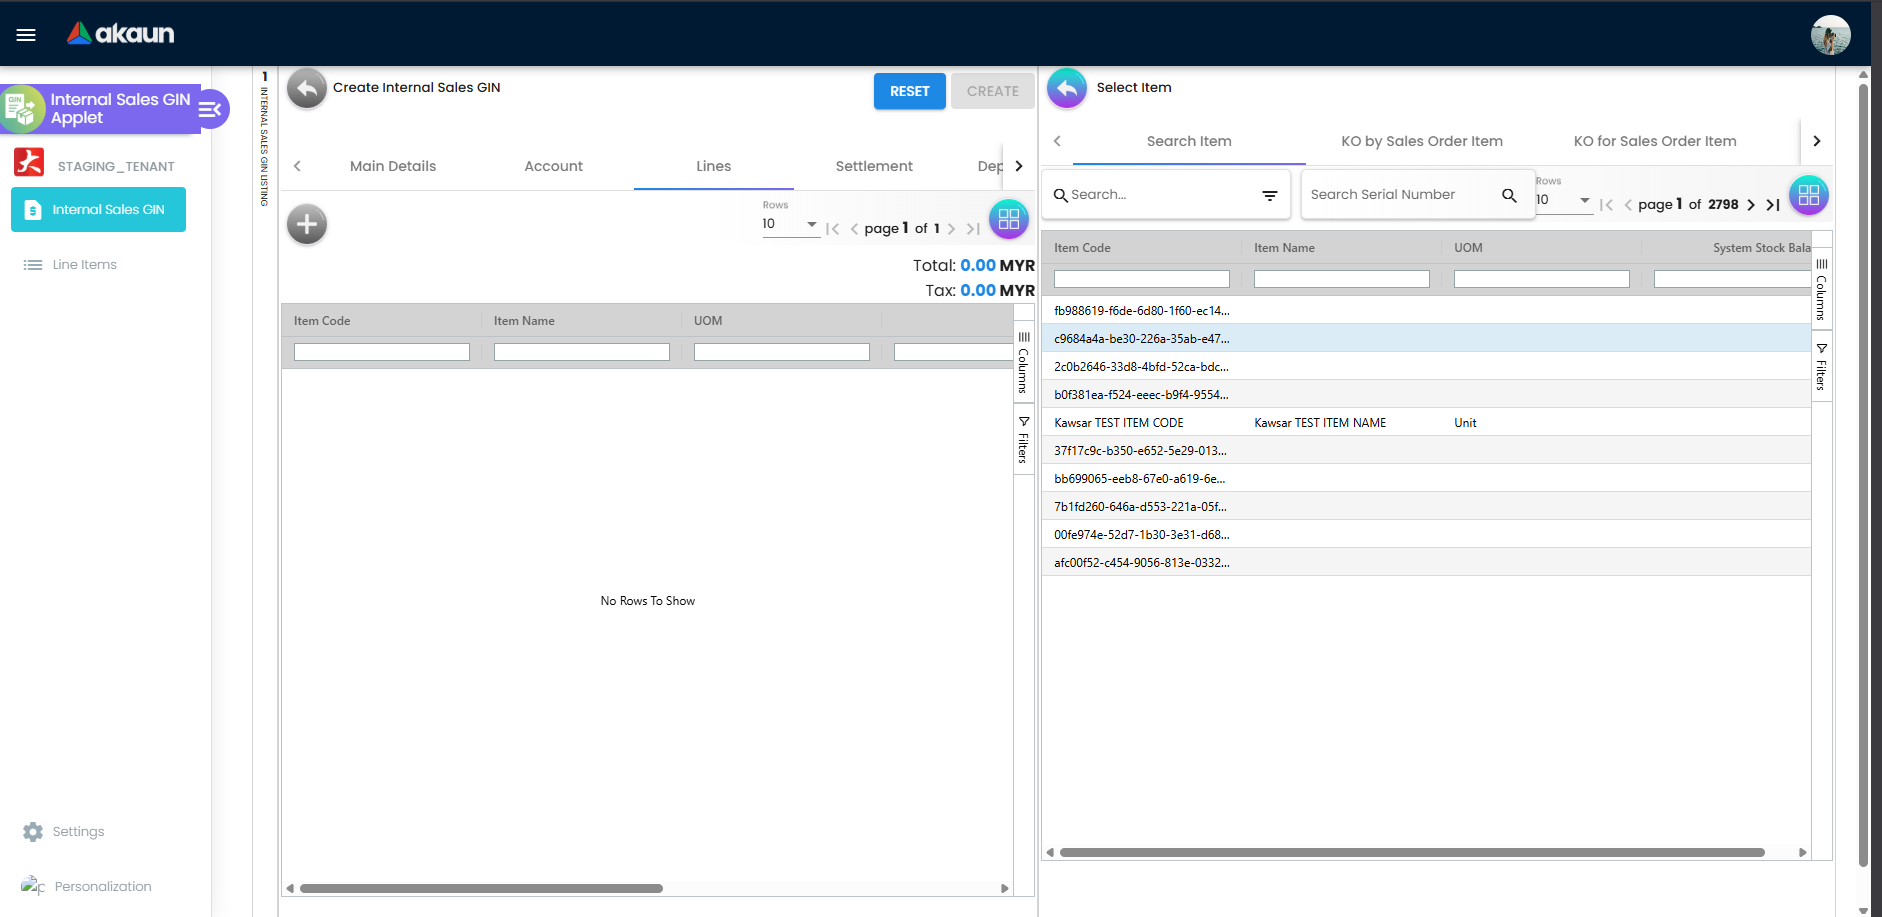Sort Lines grid by Item Code header
Image resolution: width=1882 pixels, height=917 pixels.
pyautogui.click(x=322, y=321)
